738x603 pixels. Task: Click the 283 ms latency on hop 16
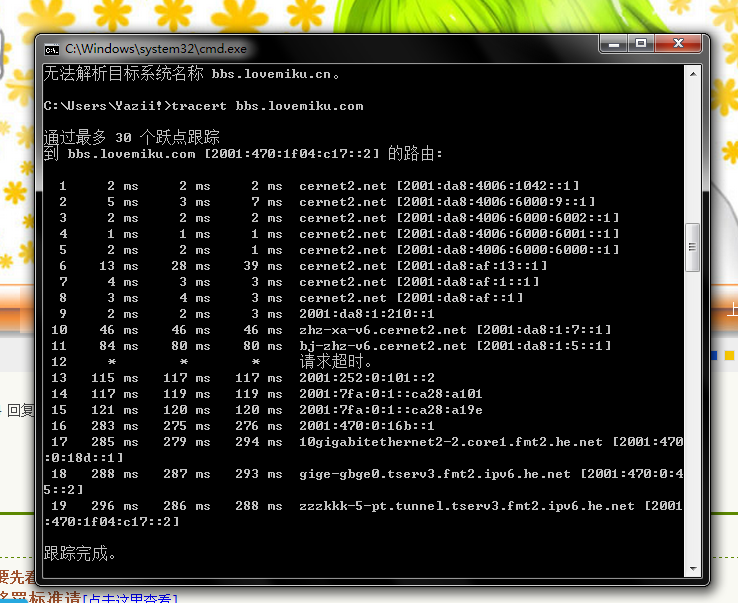(114, 426)
